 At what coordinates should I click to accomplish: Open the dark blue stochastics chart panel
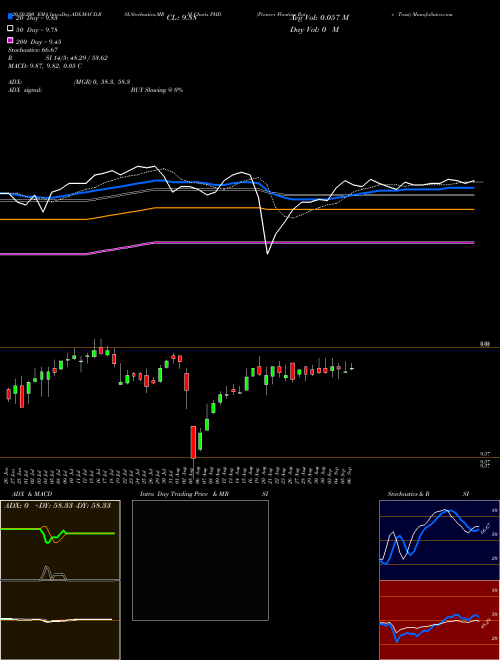[439, 540]
